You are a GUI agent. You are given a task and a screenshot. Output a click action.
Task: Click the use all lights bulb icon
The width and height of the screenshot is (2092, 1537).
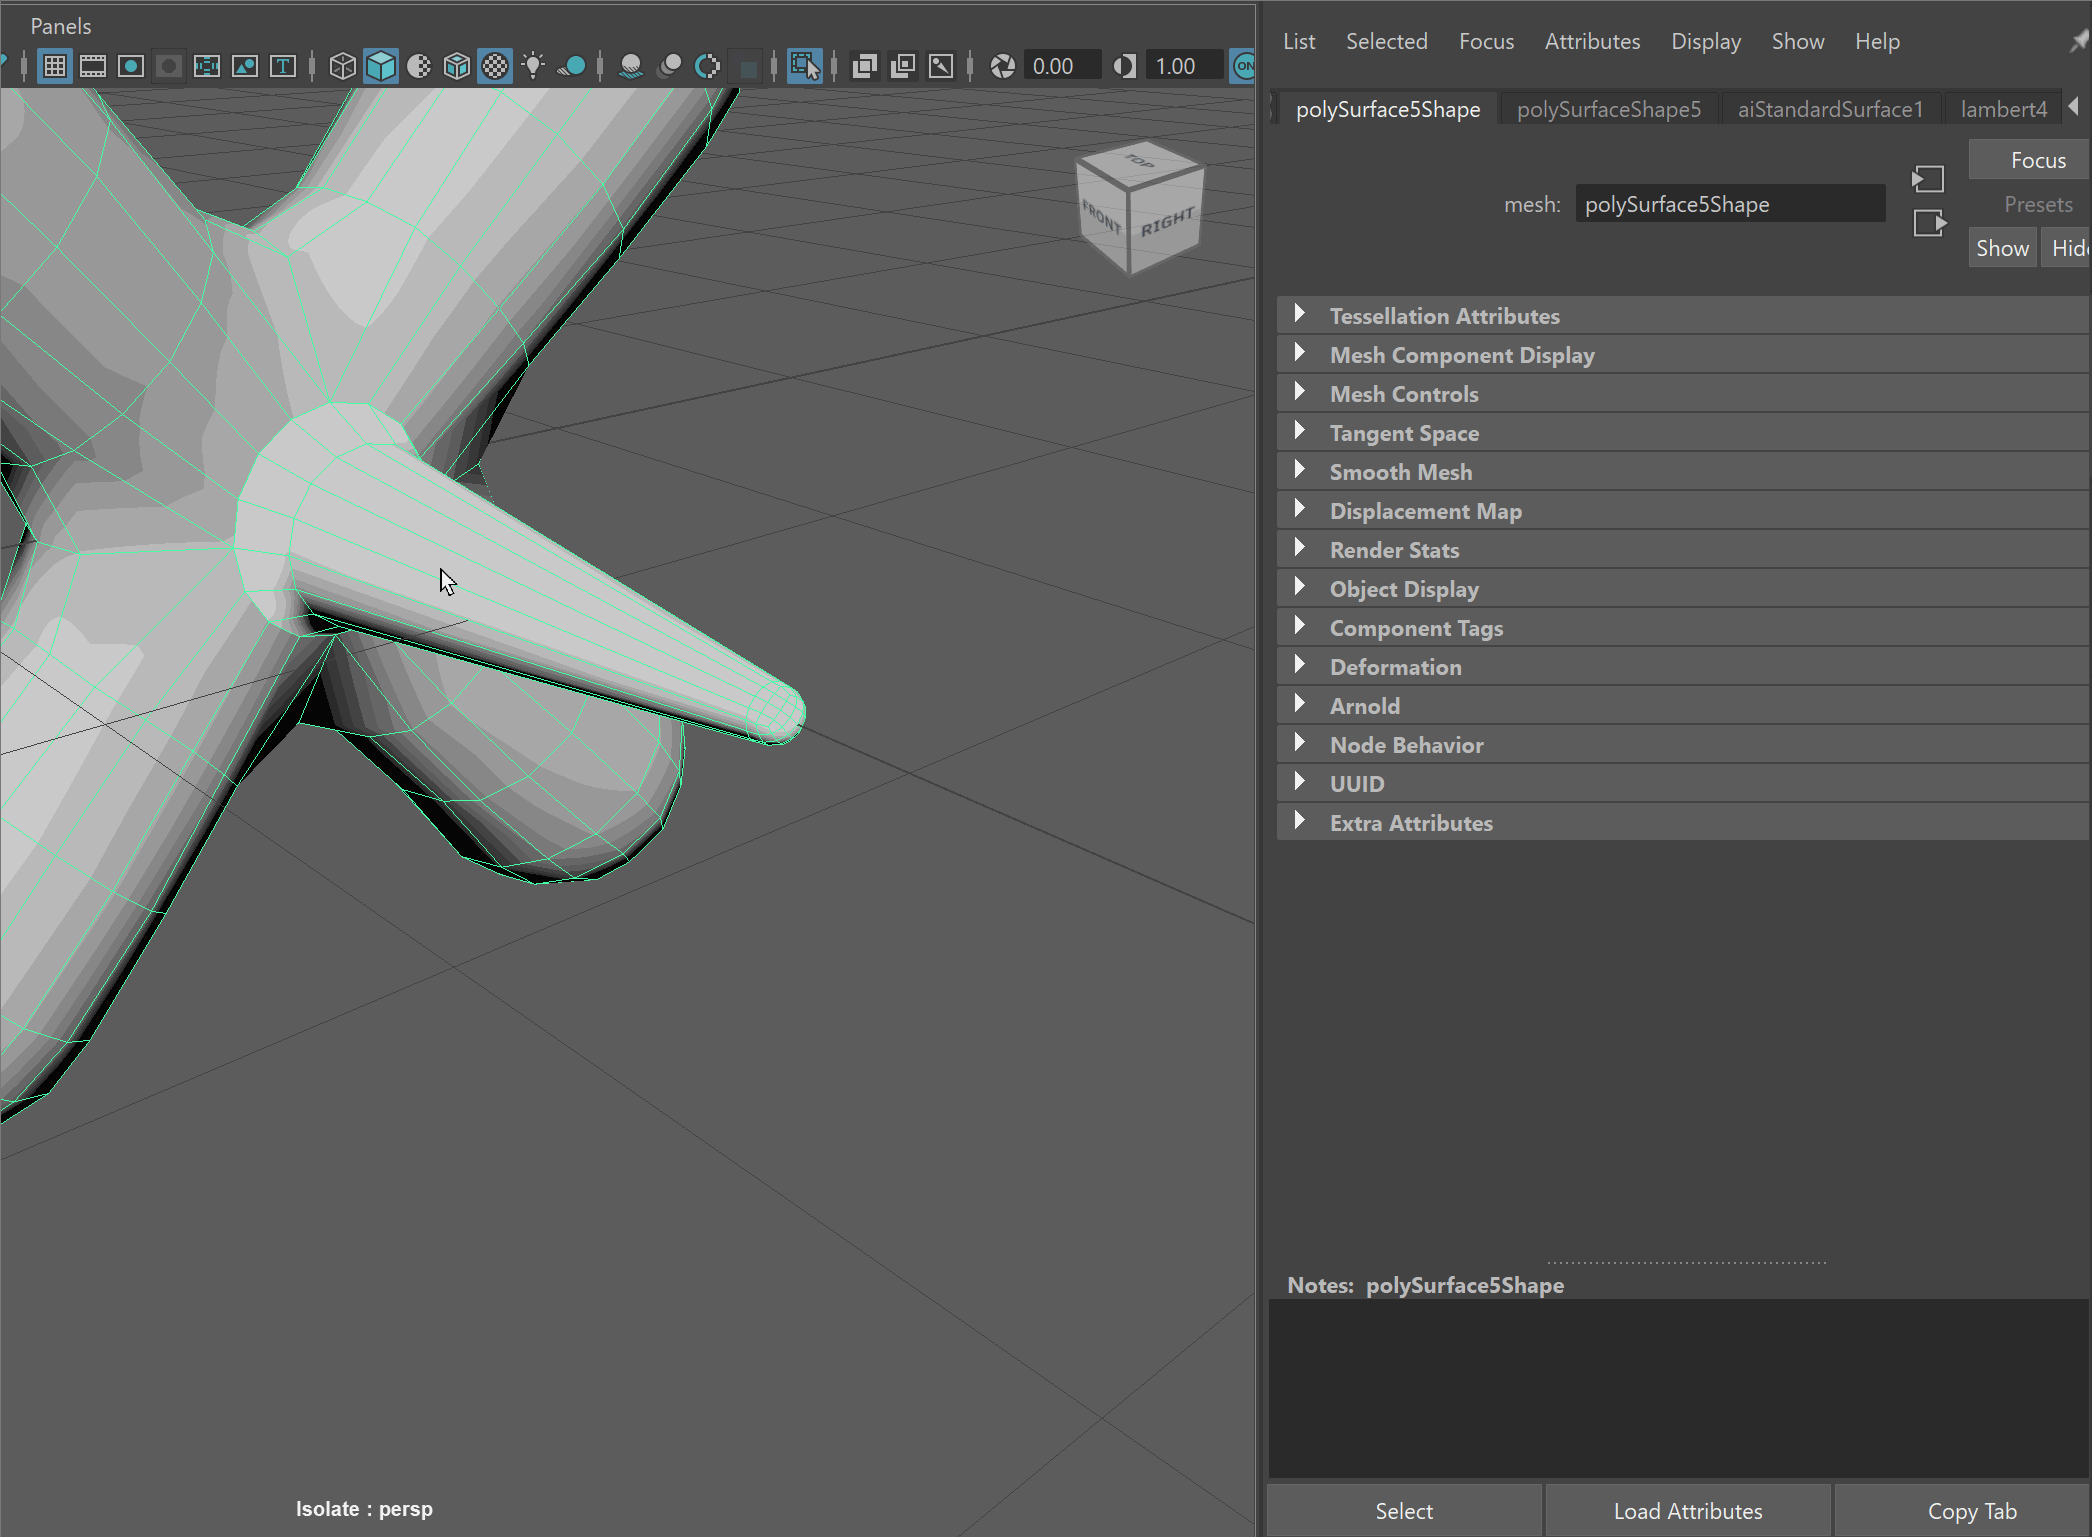point(534,66)
